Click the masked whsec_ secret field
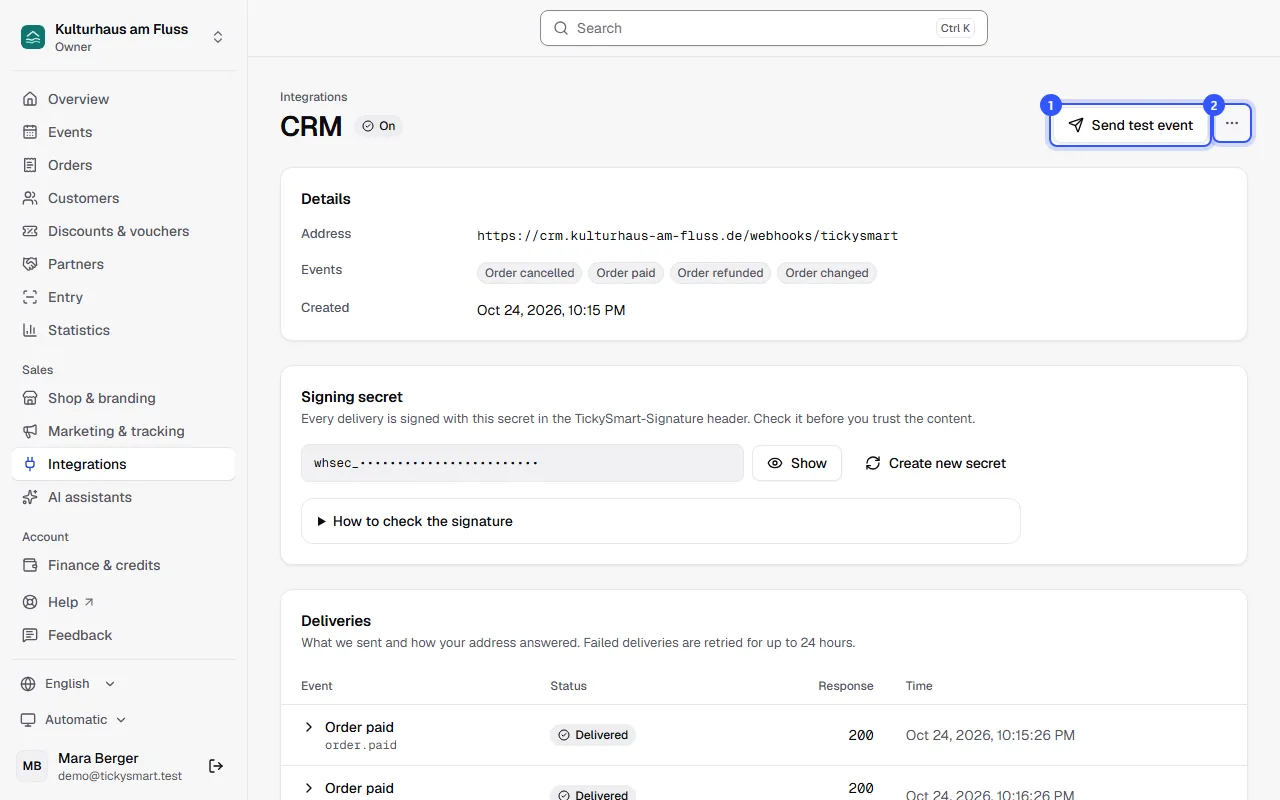The width and height of the screenshot is (1280, 800). click(x=522, y=463)
